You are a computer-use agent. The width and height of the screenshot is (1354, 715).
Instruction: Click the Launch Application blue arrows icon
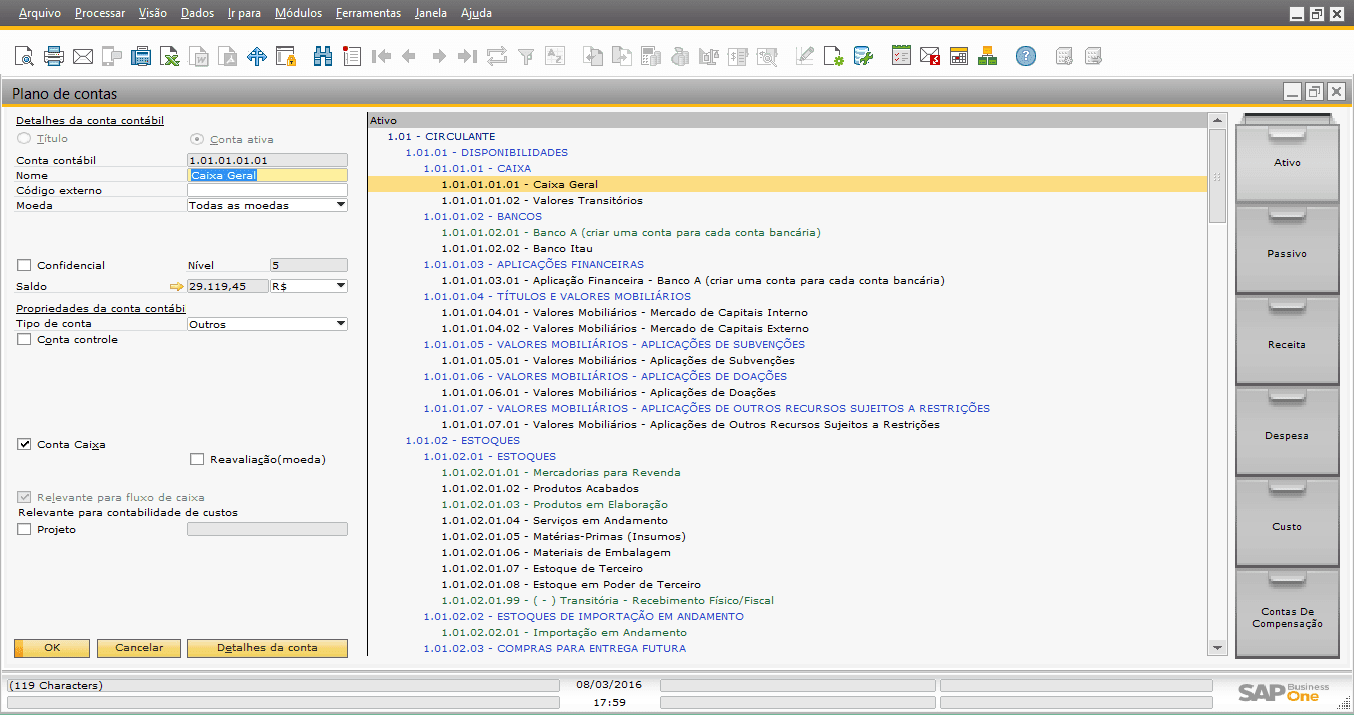tap(257, 56)
